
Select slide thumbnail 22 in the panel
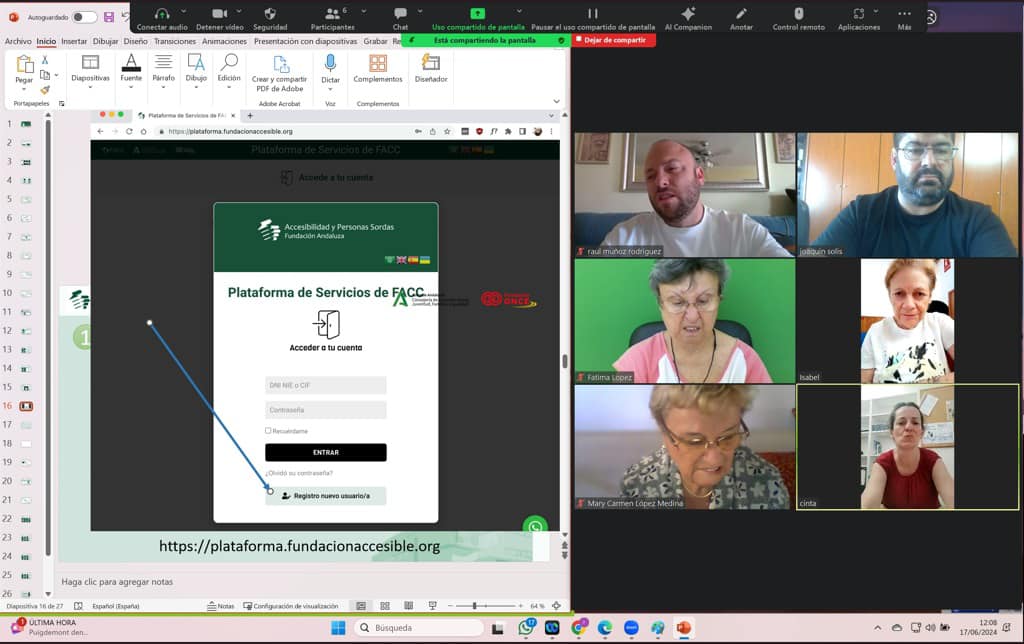tap(26, 519)
